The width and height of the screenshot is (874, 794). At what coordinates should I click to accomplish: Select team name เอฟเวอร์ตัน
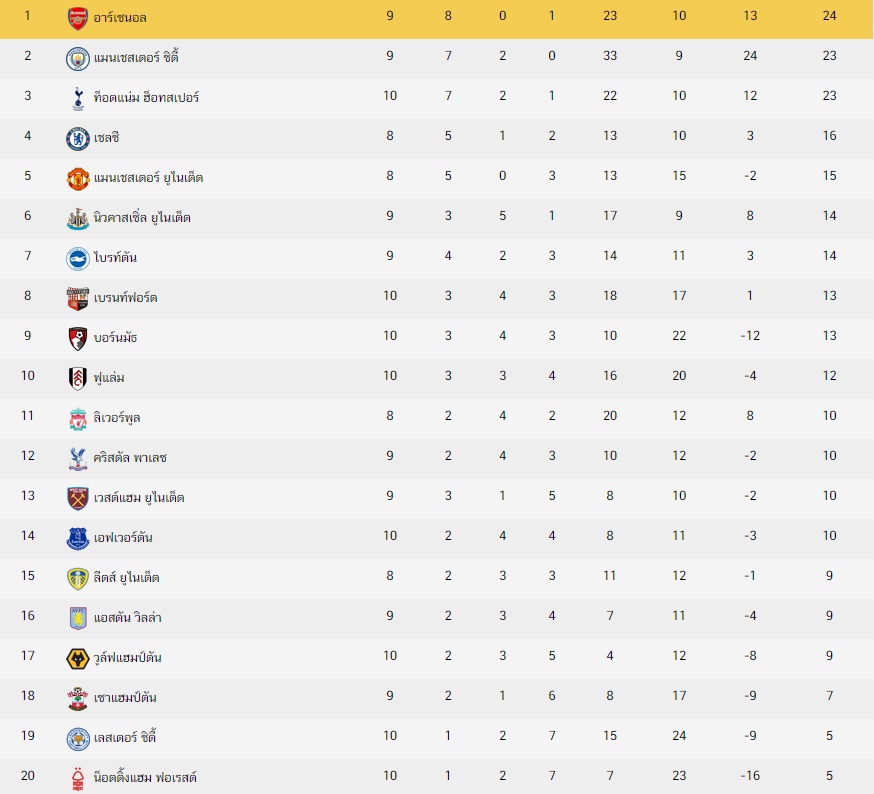(123, 538)
